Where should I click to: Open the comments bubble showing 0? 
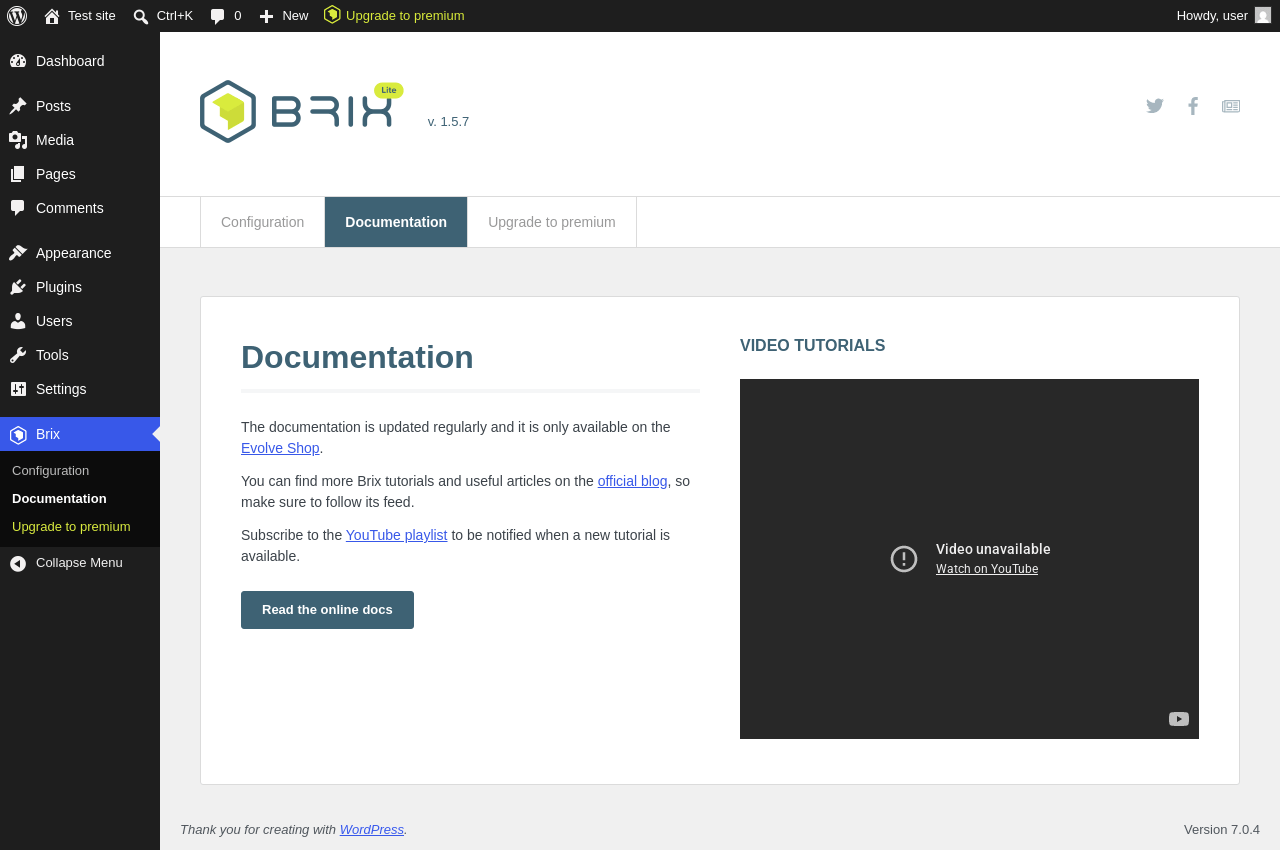pos(226,16)
